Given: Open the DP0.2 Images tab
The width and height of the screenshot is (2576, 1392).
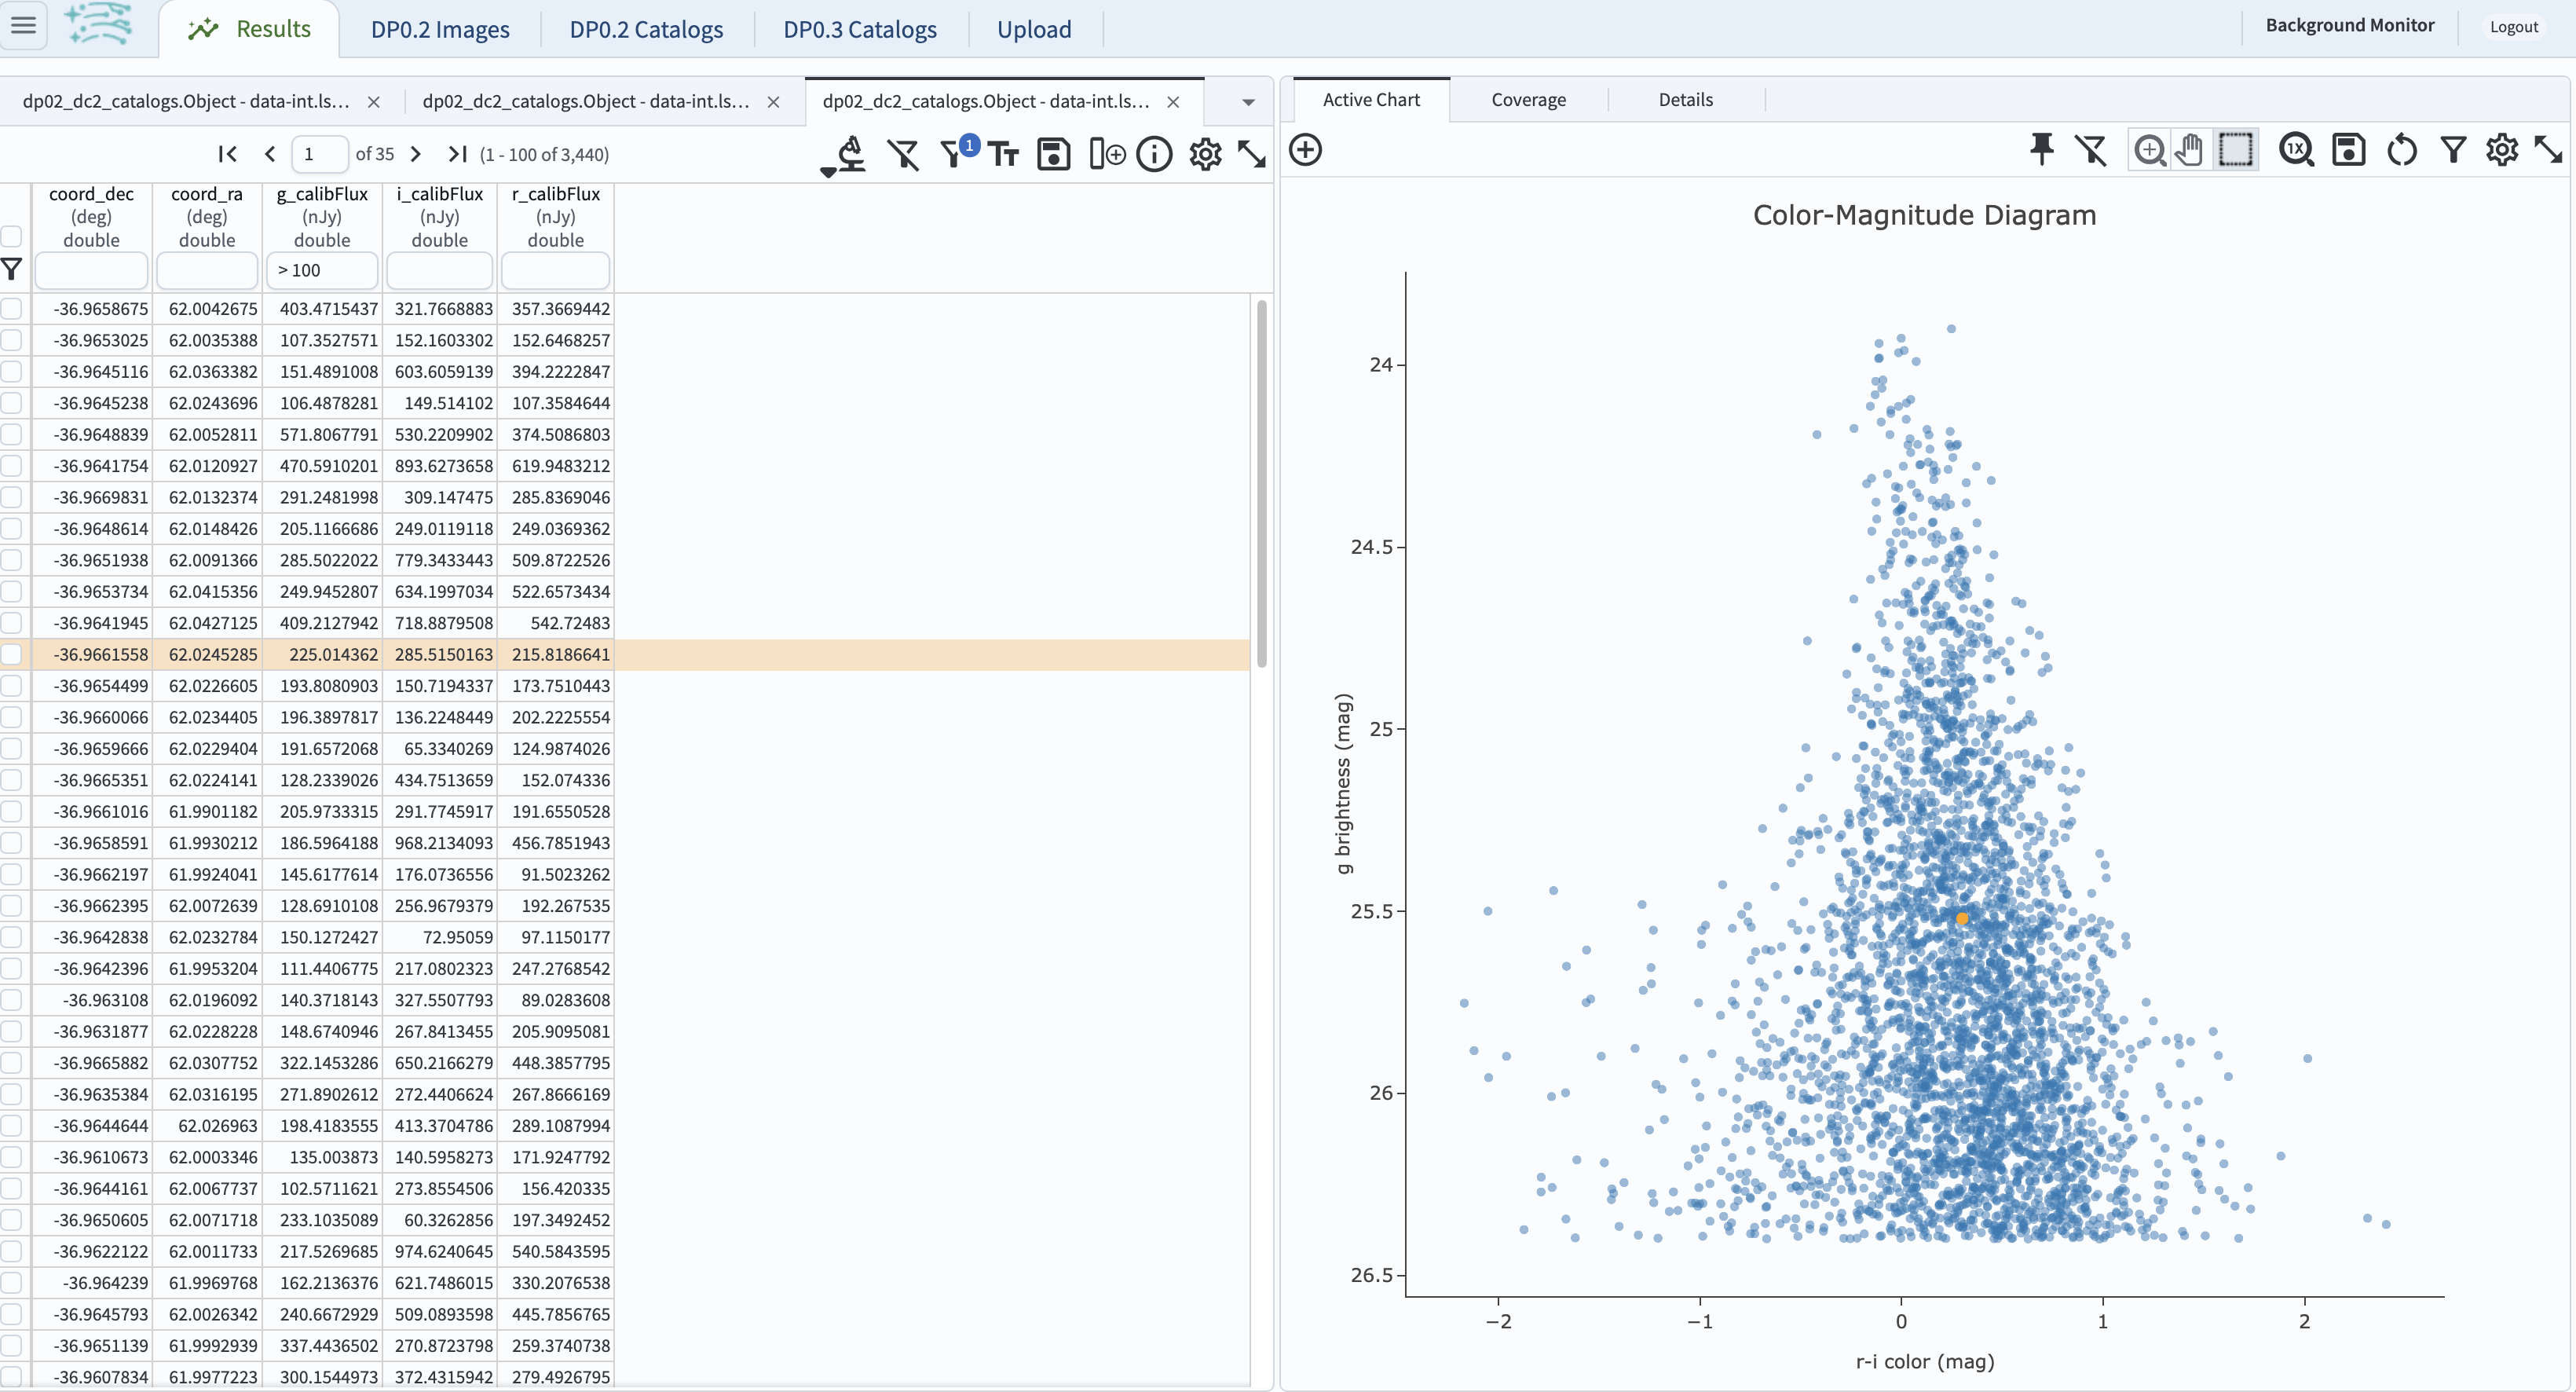Looking at the screenshot, I should pyautogui.click(x=441, y=27).
